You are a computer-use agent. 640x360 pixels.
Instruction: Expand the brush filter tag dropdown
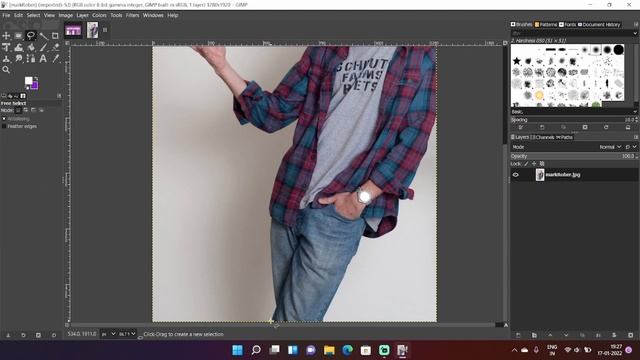(x=635, y=33)
